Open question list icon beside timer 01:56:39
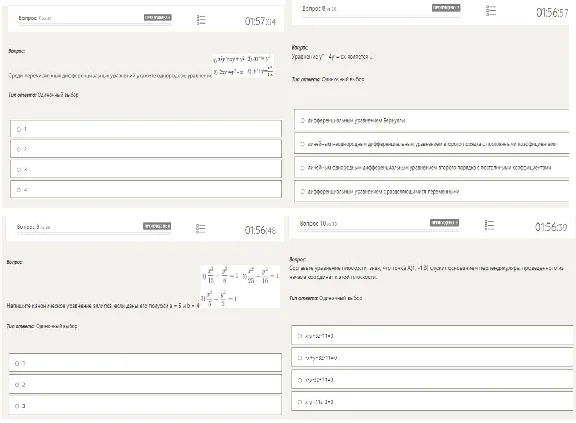The height and width of the screenshot is (423, 576). coord(489,225)
